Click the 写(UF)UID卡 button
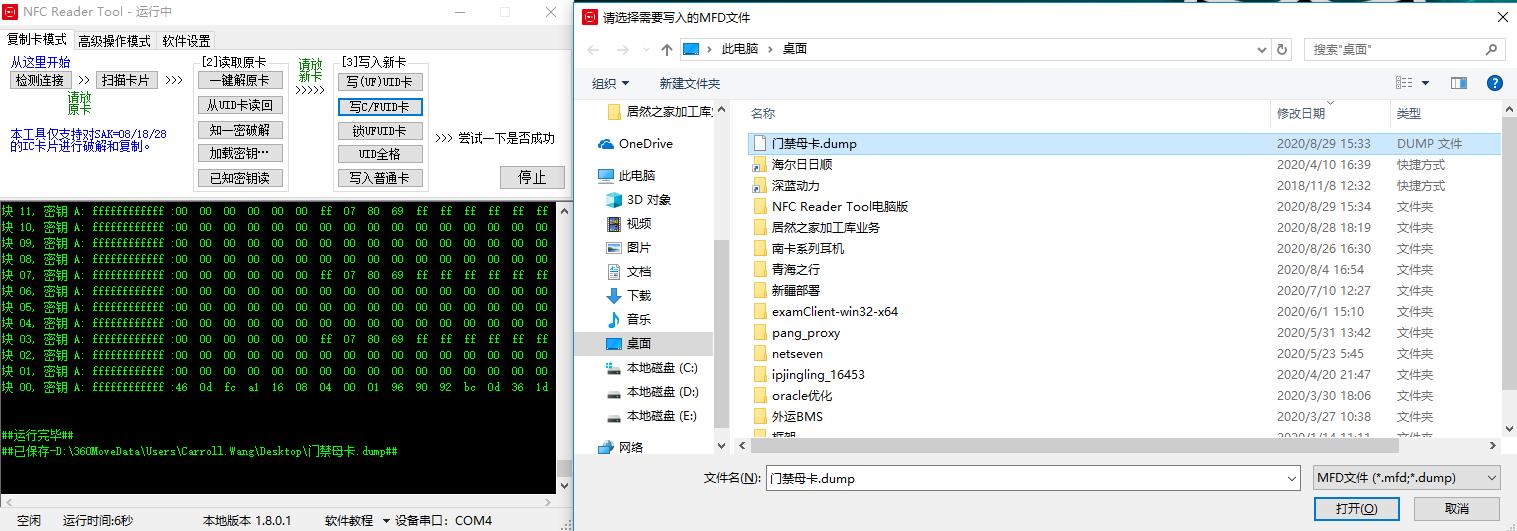This screenshot has height=531, width=1517. click(x=379, y=82)
